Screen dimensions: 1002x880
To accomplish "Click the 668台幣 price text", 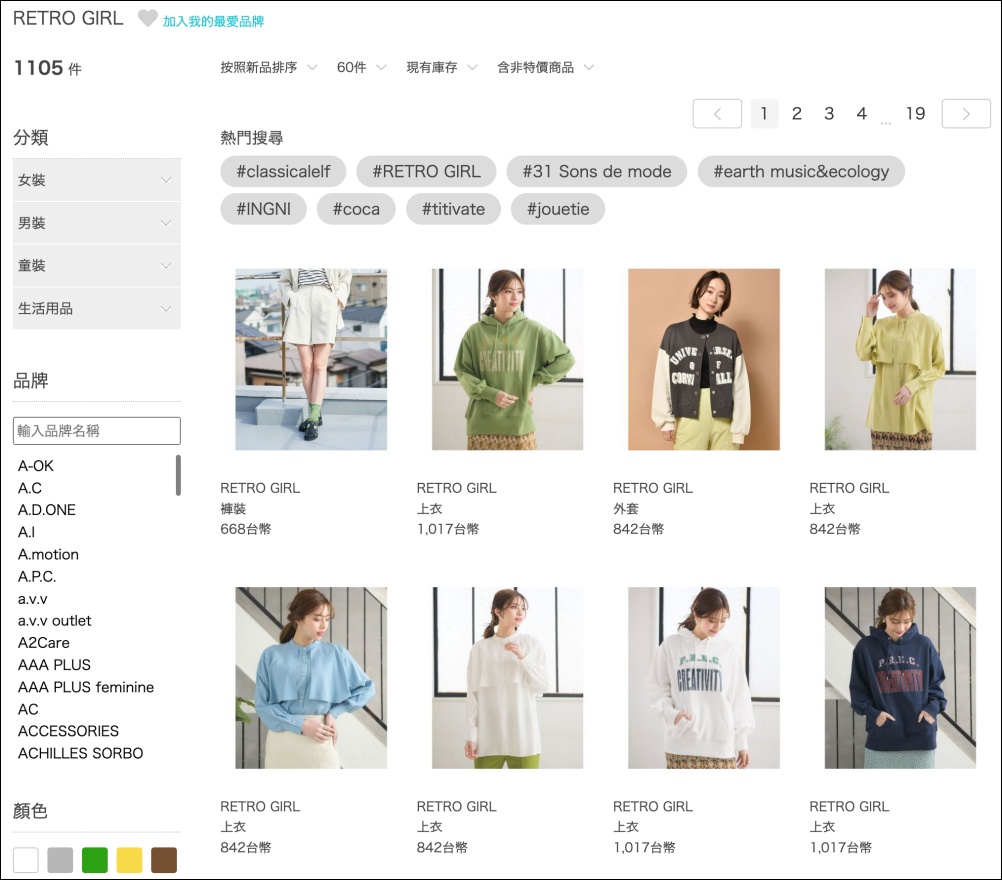I will [246, 529].
